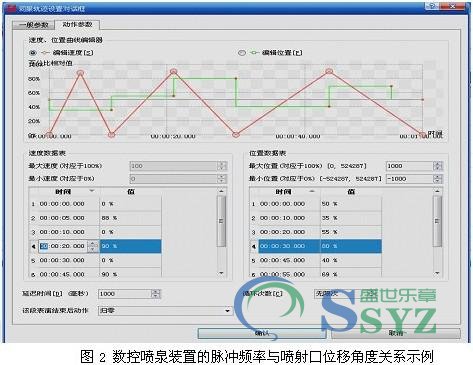Click the stepper on speed row 4 time
473x365 pixels.
click(92, 246)
